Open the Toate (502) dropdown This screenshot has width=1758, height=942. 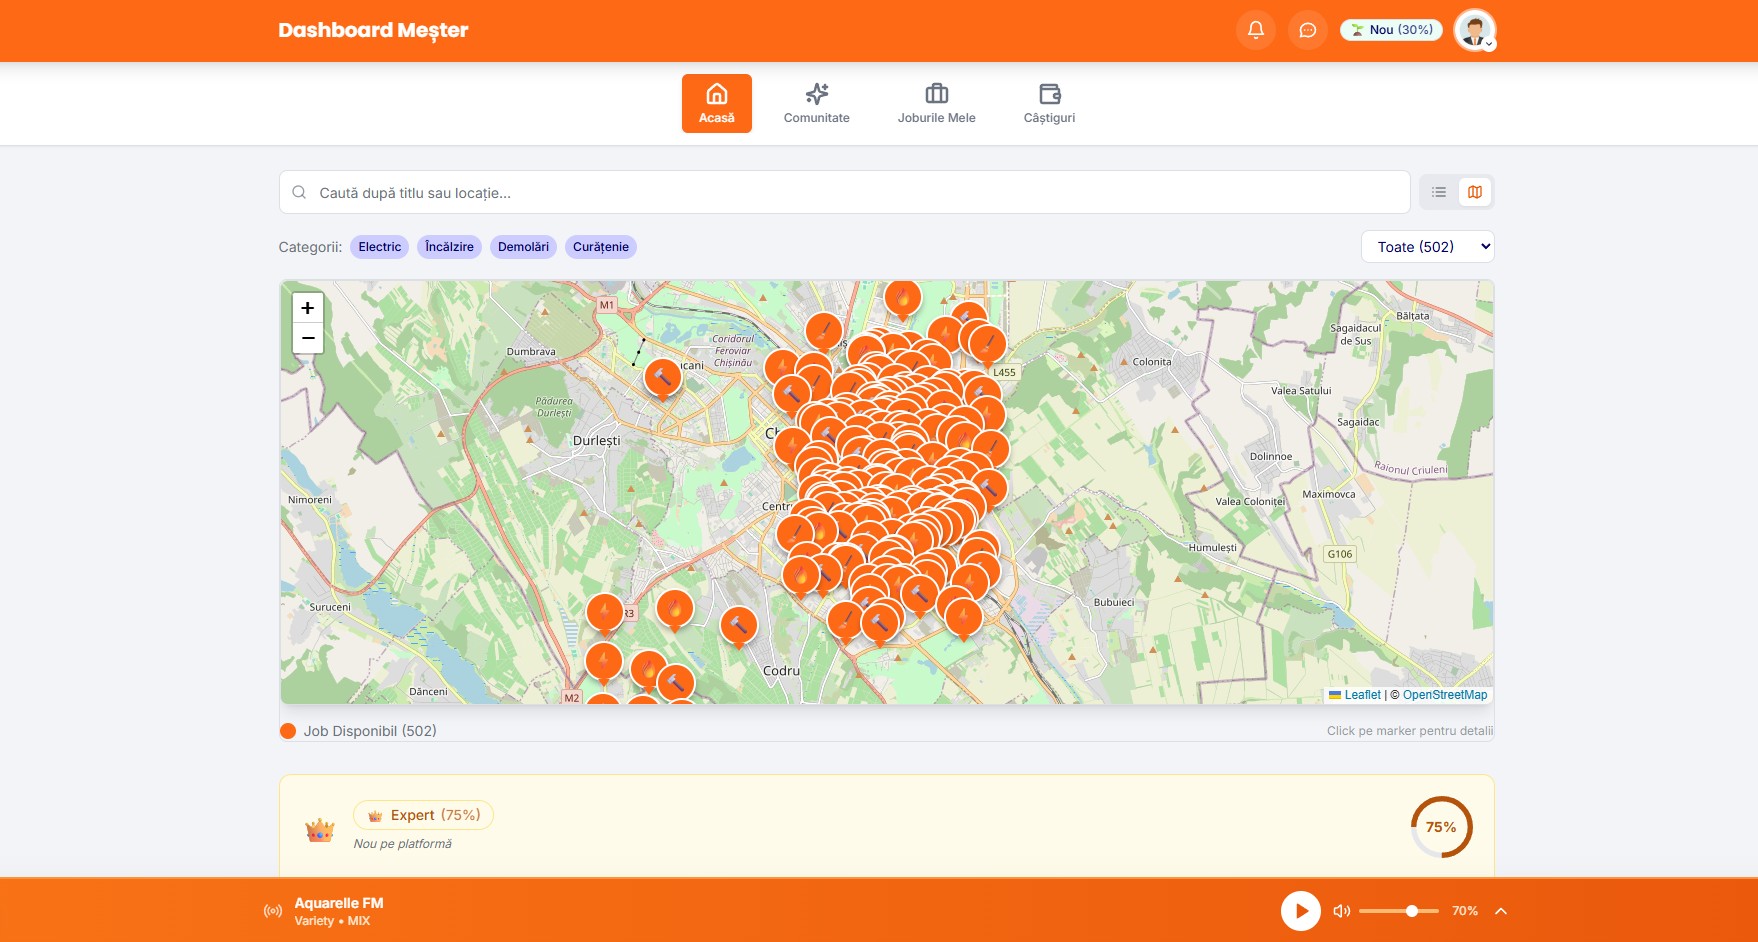[1427, 246]
